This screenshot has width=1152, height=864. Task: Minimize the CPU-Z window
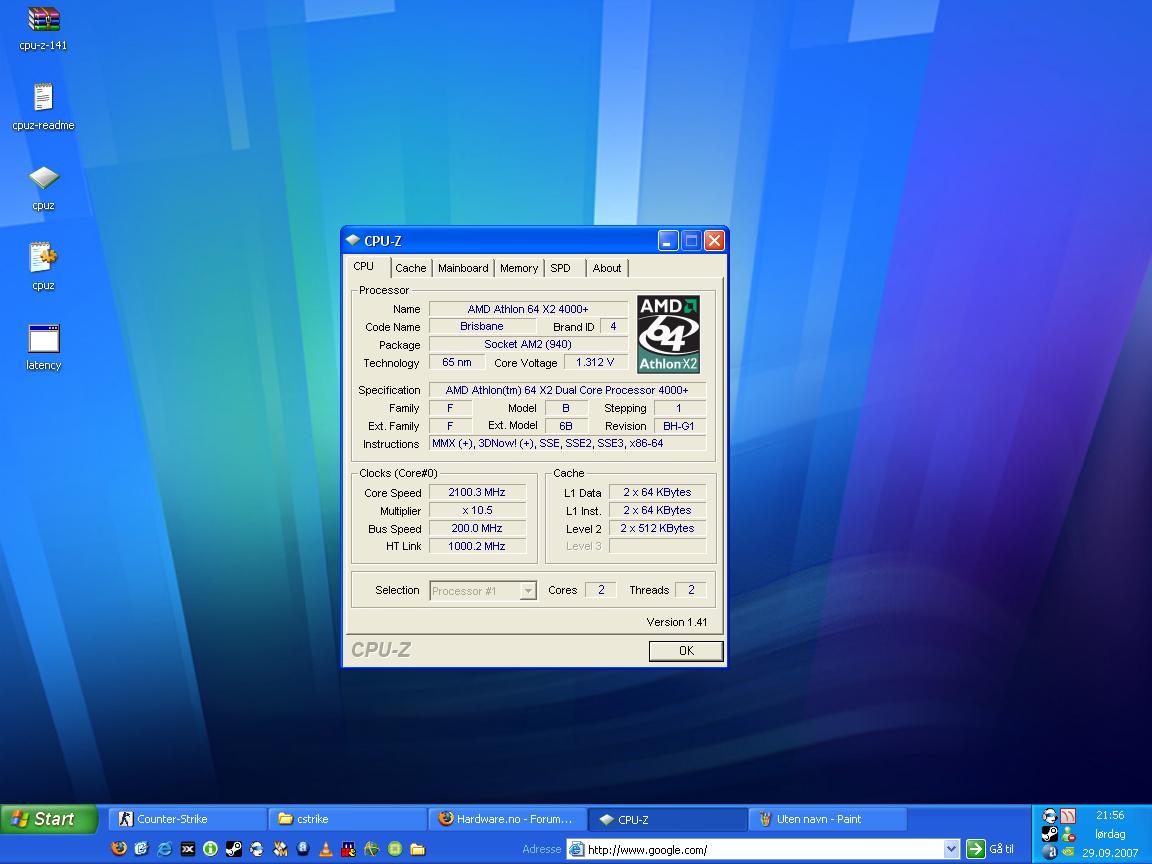point(668,240)
